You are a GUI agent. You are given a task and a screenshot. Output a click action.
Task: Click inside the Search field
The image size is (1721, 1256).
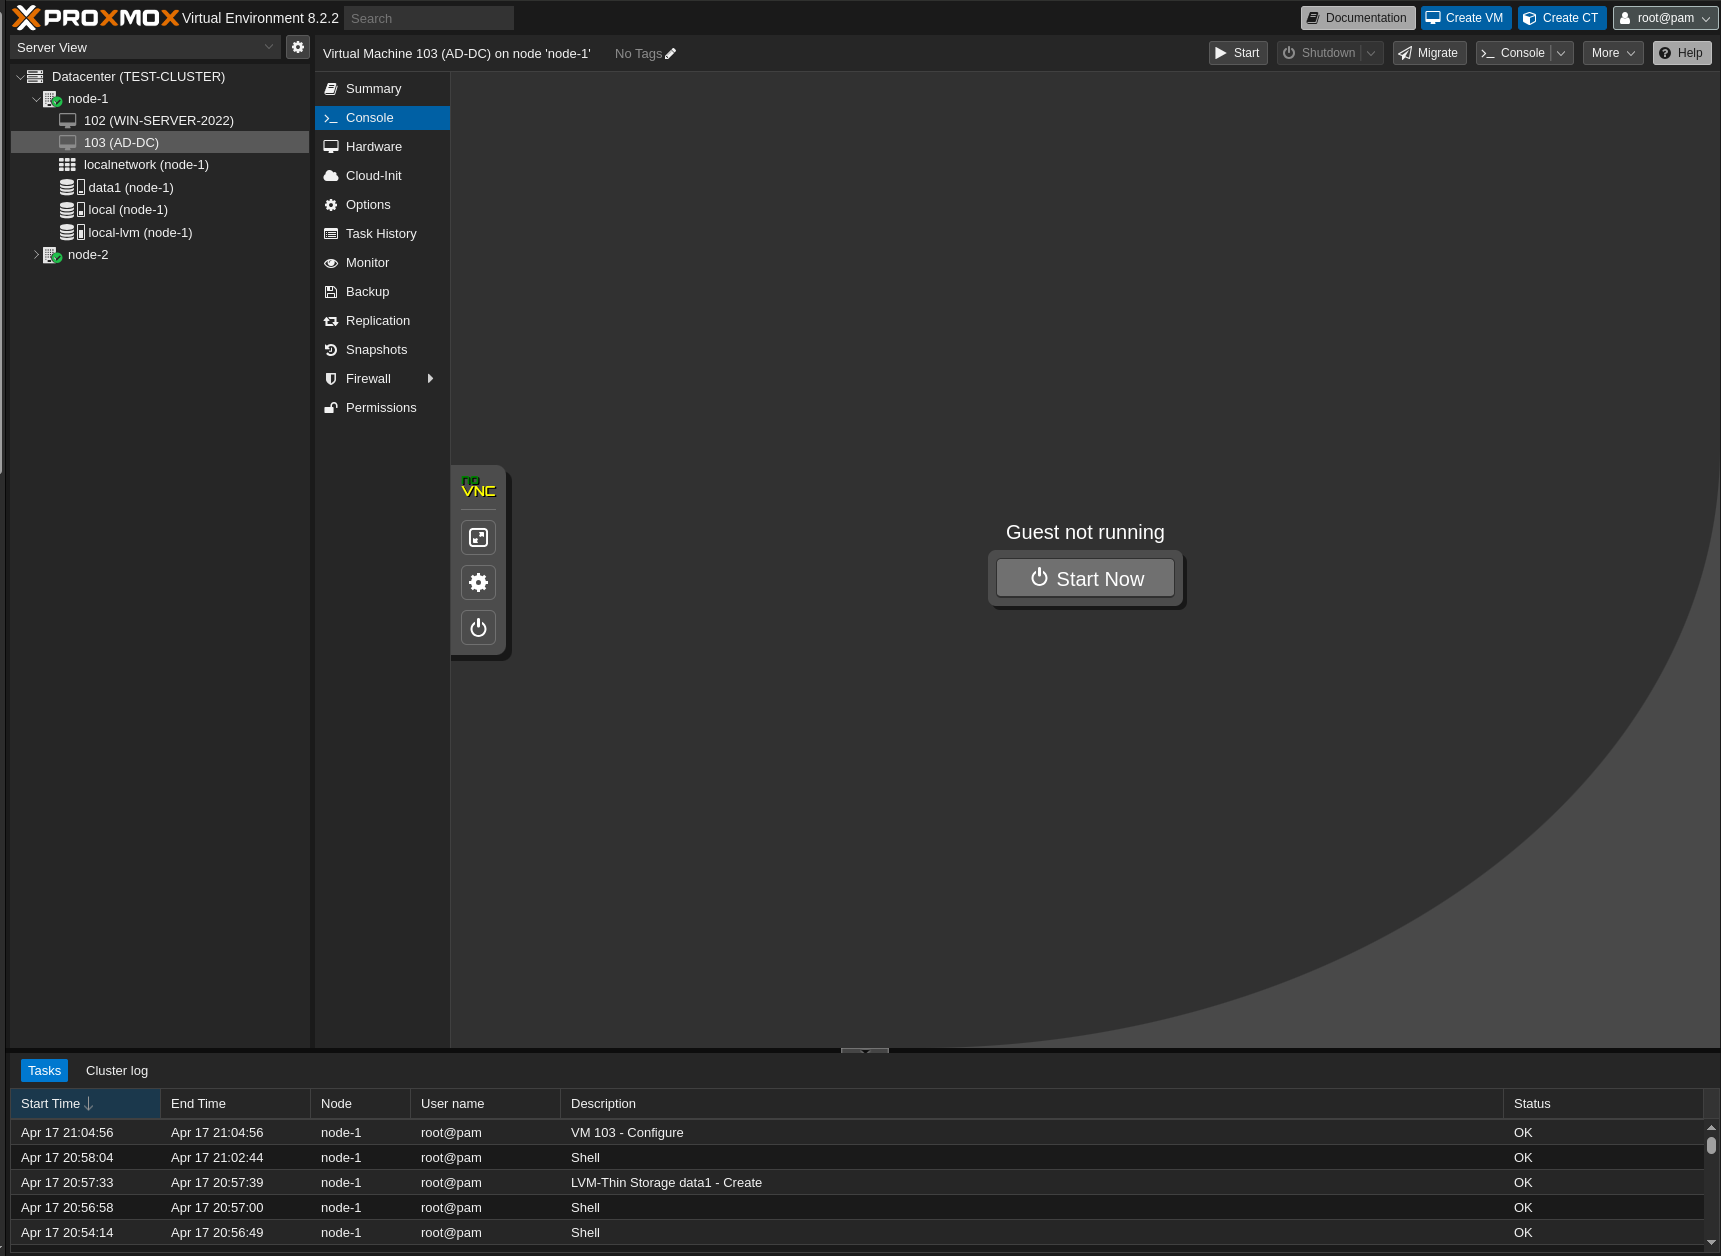click(428, 17)
